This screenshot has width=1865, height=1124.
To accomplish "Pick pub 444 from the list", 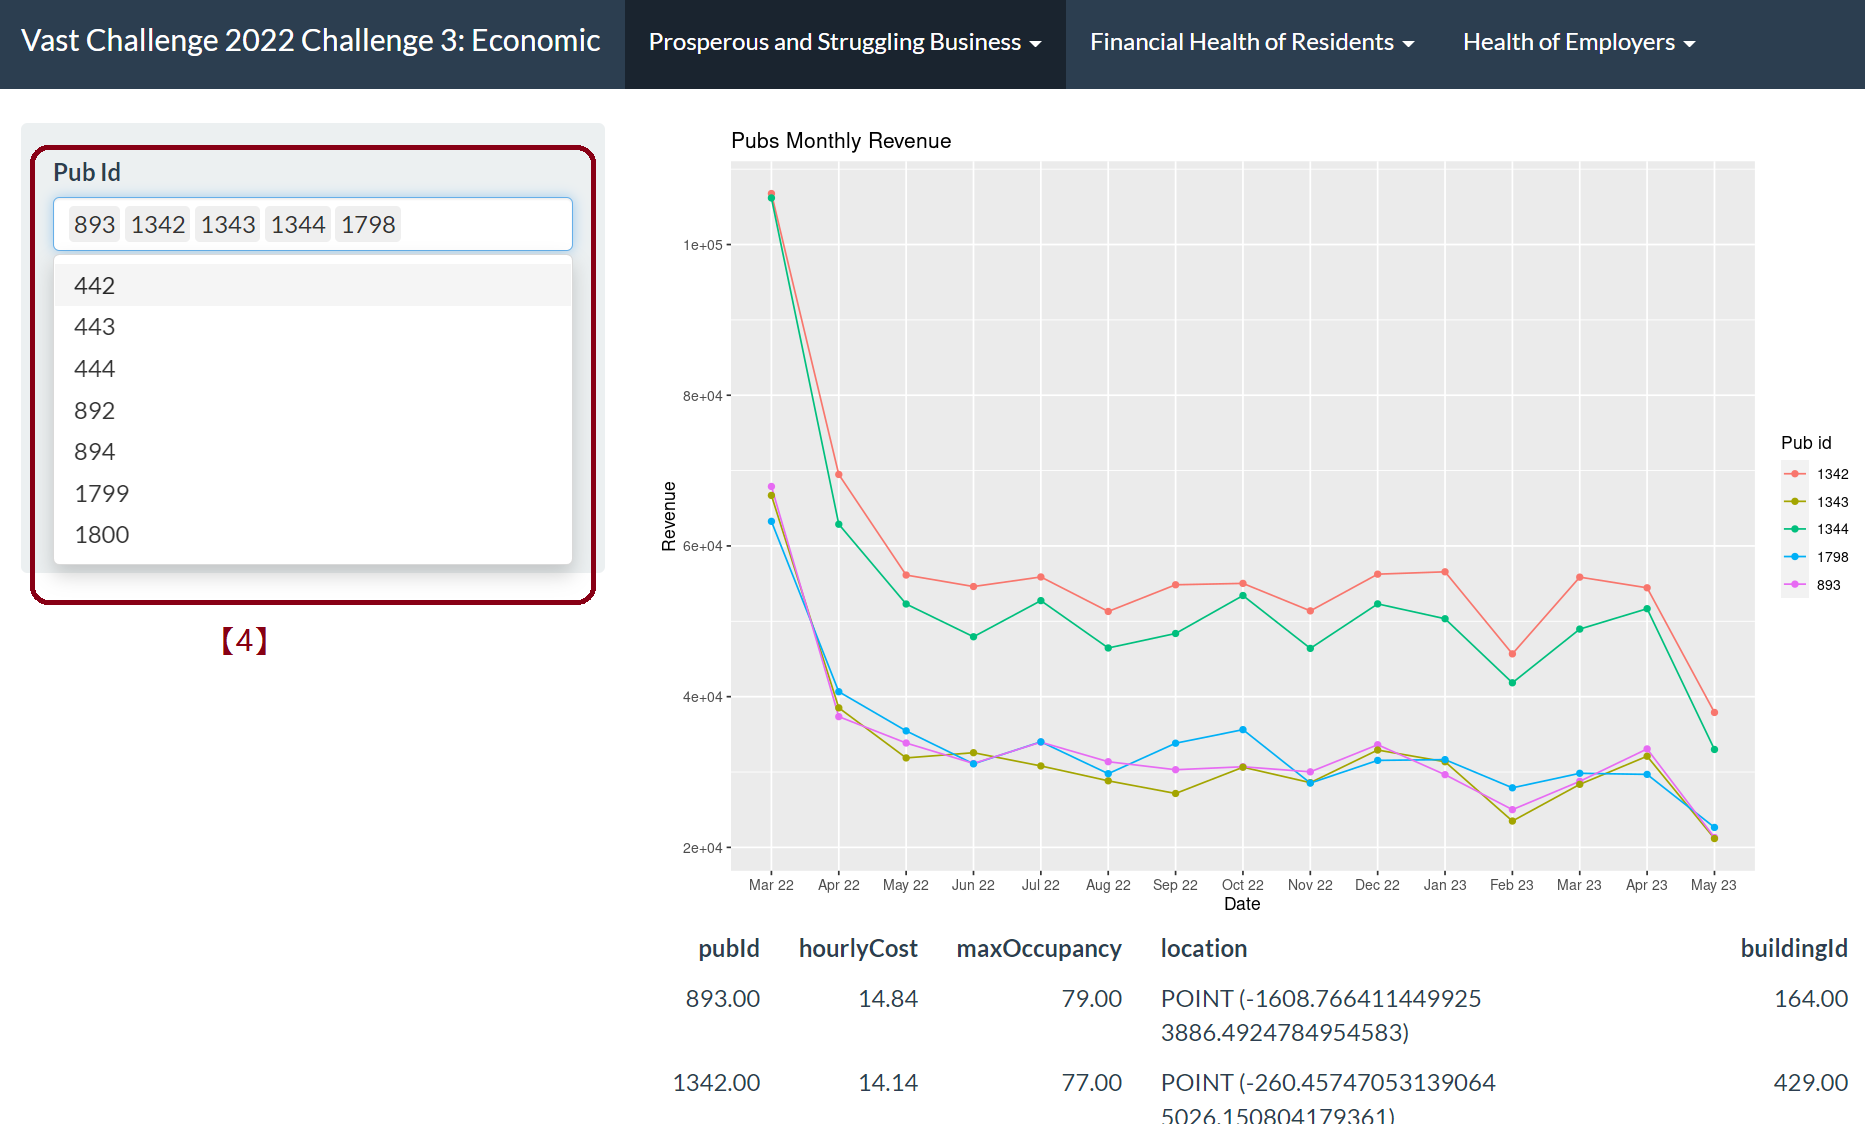I will coord(95,369).
